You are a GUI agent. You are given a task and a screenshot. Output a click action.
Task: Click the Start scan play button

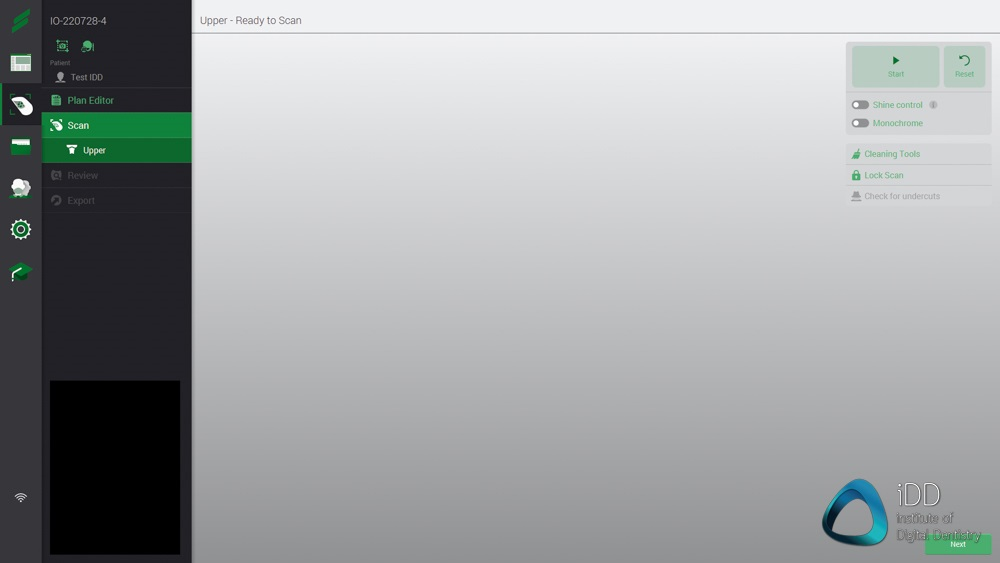pos(895,66)
